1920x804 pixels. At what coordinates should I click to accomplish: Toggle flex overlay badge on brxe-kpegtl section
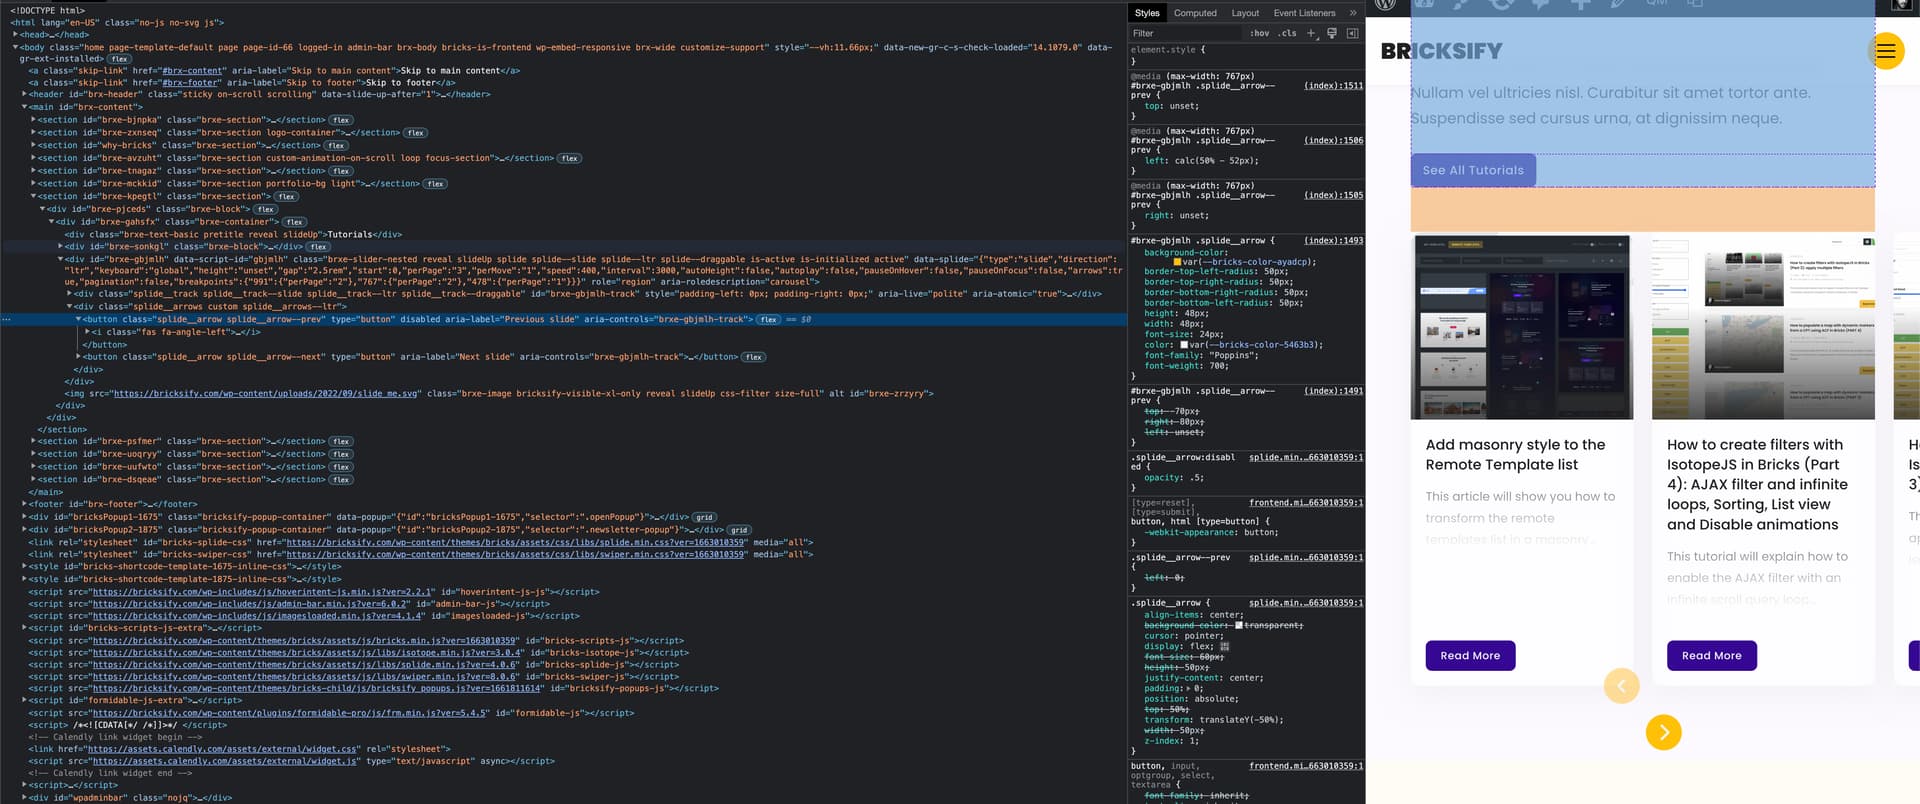[x=286, y=197]
